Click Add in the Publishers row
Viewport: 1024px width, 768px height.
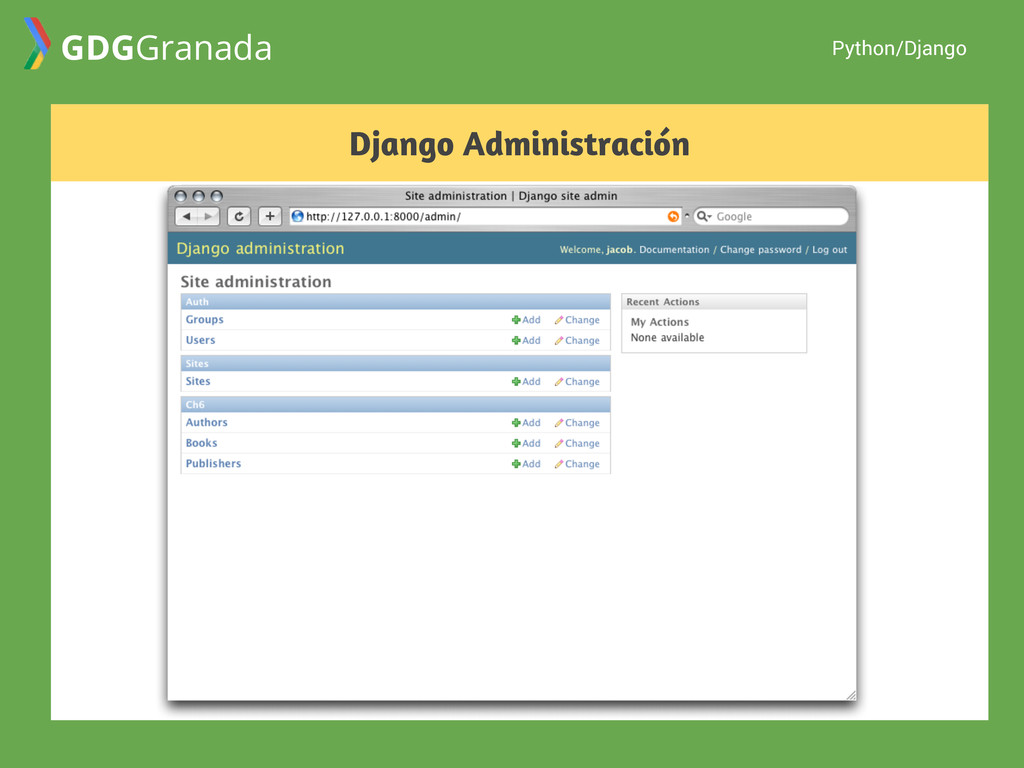[x=526, y=464]
